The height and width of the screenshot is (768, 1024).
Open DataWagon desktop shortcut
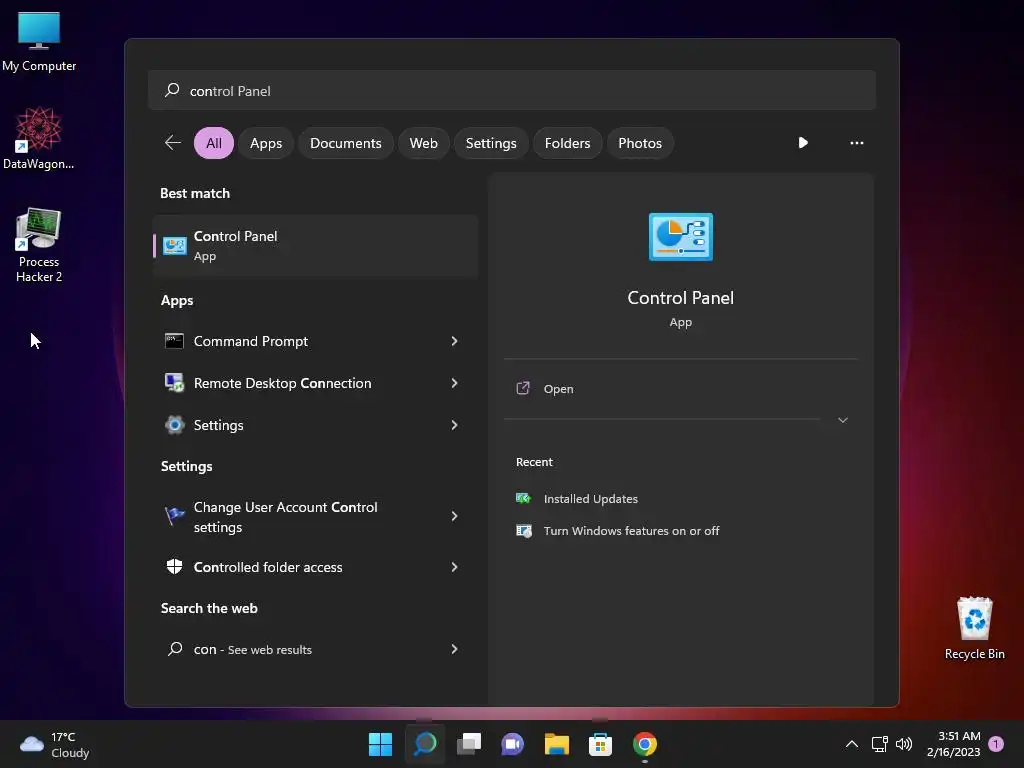click(x=39, y=138)
